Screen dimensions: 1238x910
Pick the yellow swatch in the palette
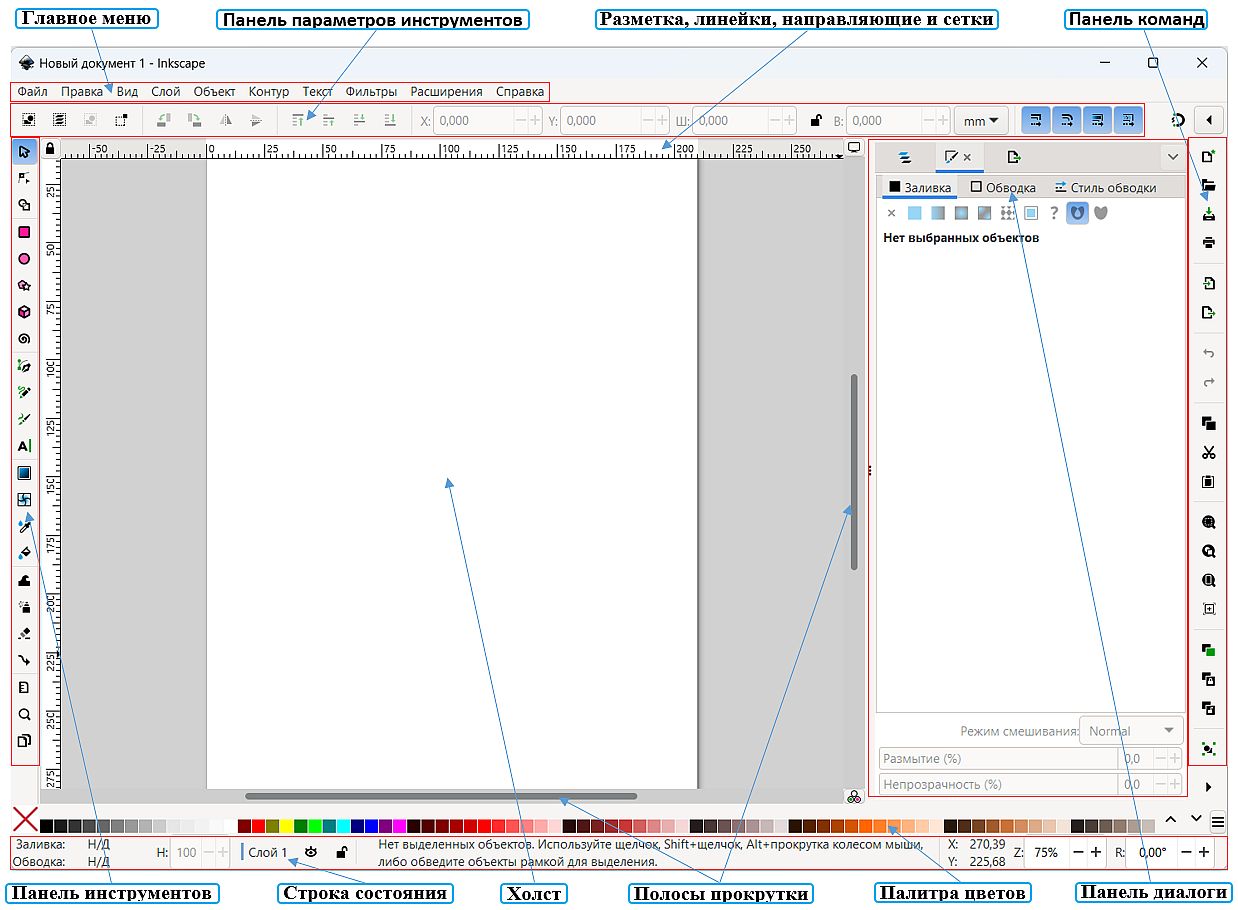tap(286, 826)
